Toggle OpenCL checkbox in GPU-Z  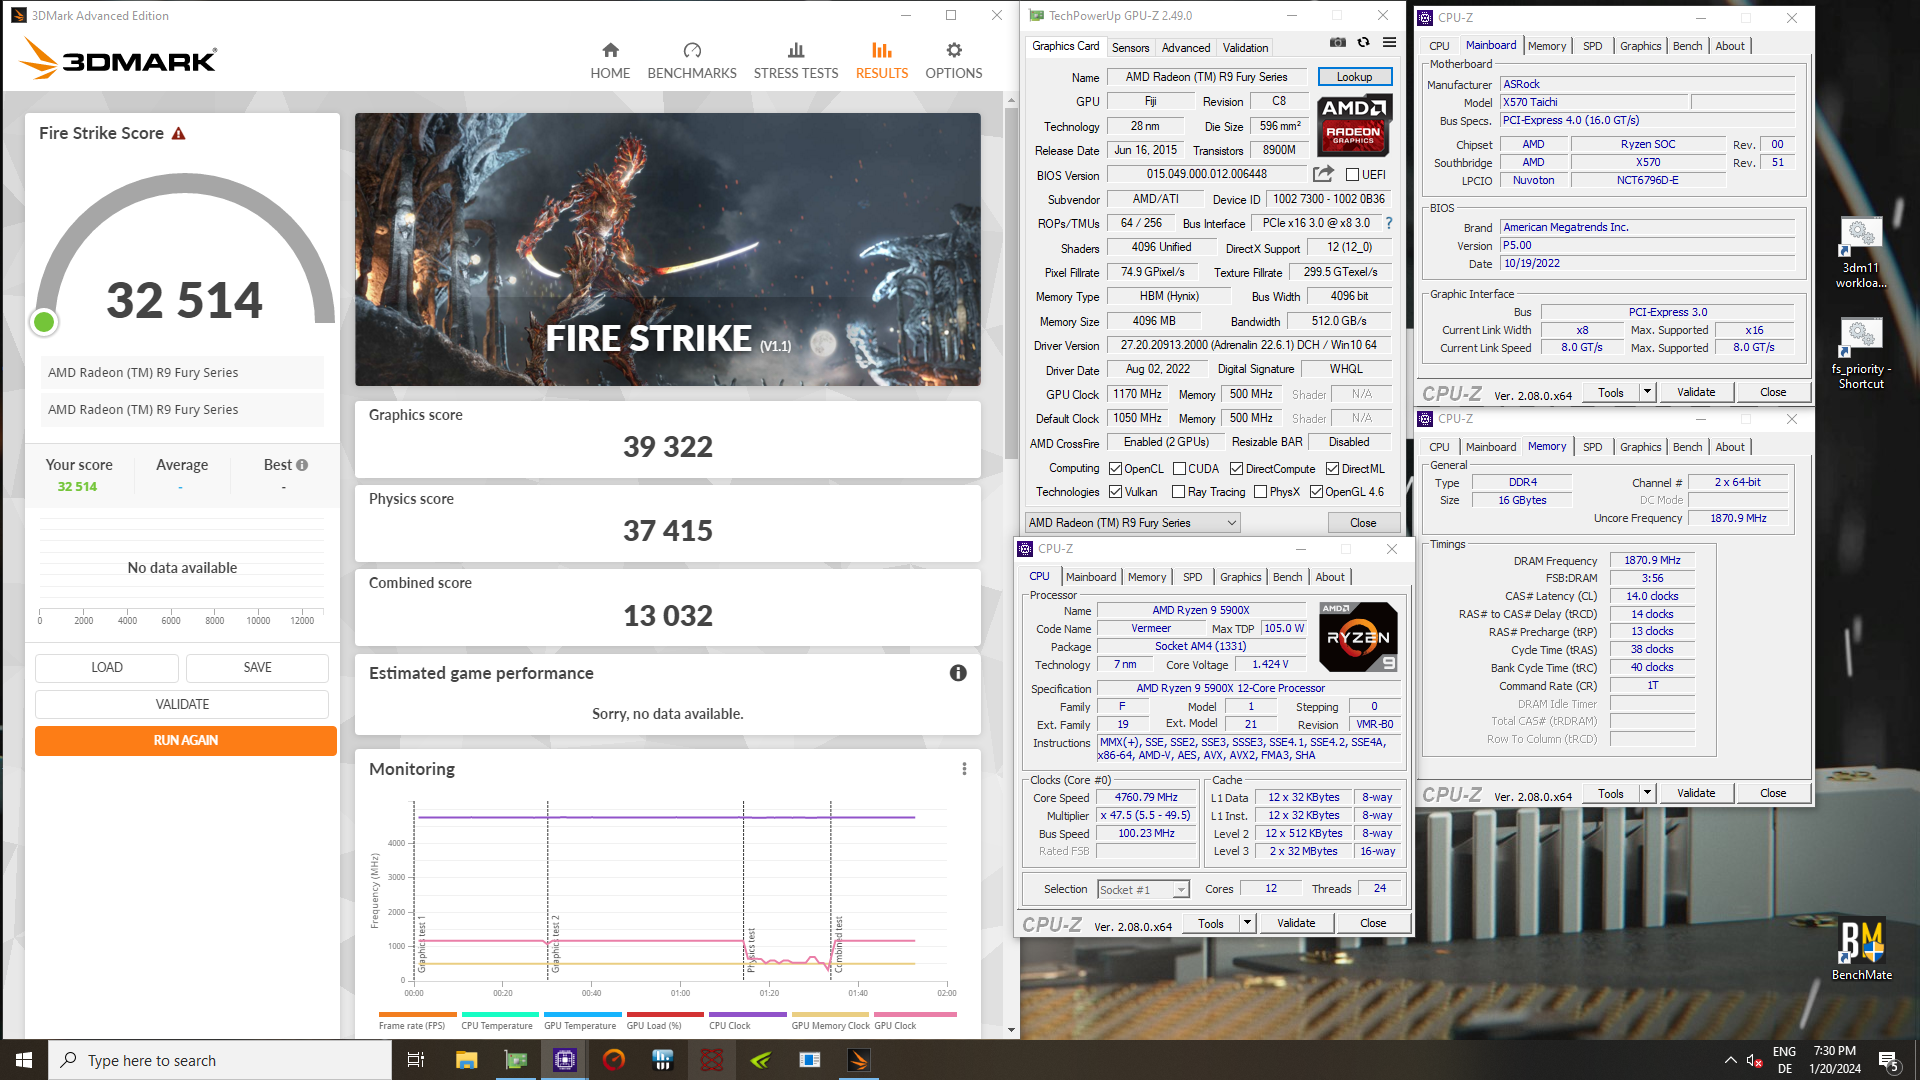click(1115, 469)
